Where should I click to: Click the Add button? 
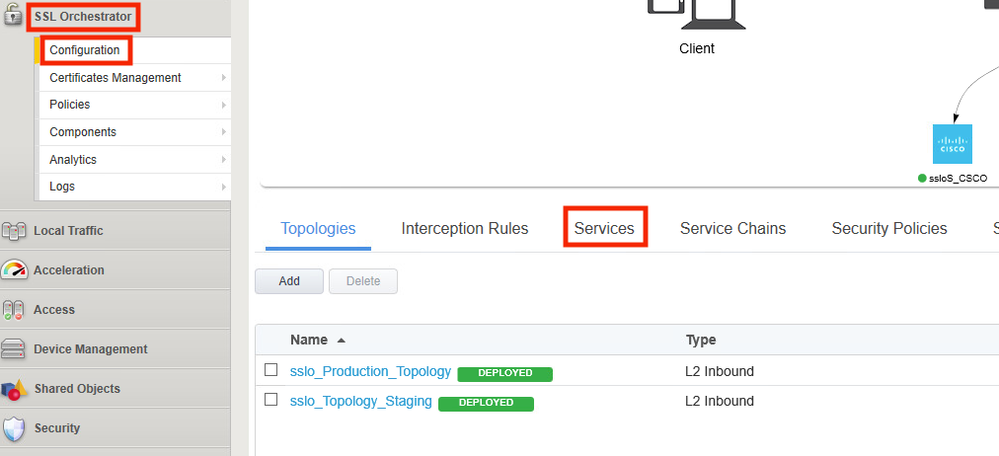tap(289, 281)
